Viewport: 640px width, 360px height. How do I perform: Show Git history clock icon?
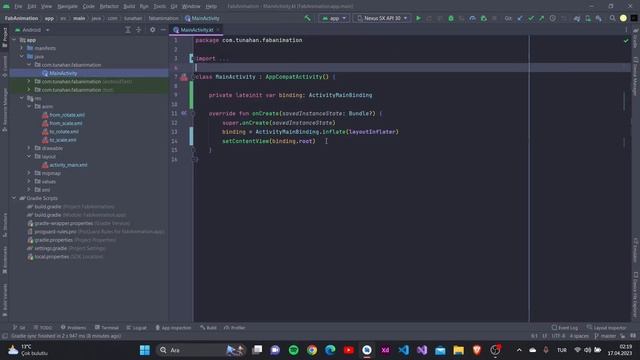552,18
